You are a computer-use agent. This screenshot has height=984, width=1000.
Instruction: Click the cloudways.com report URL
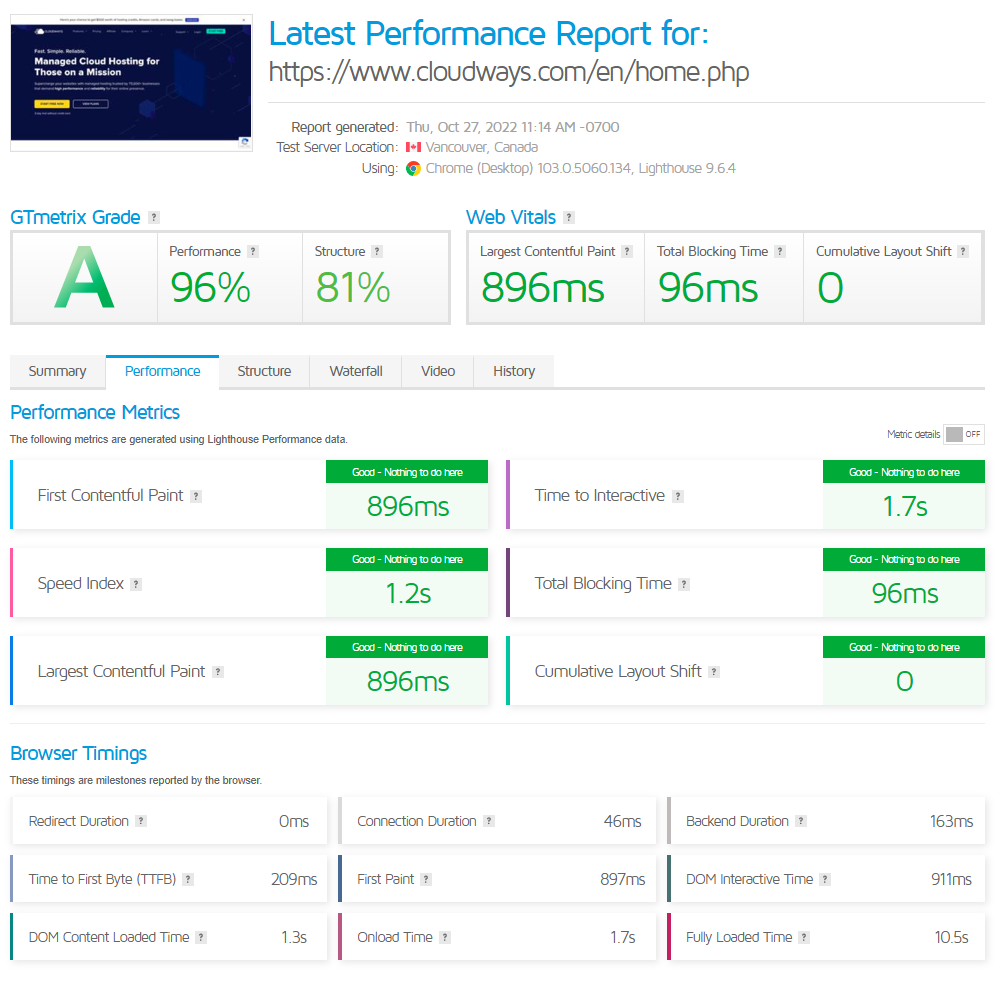click(508, 72)
